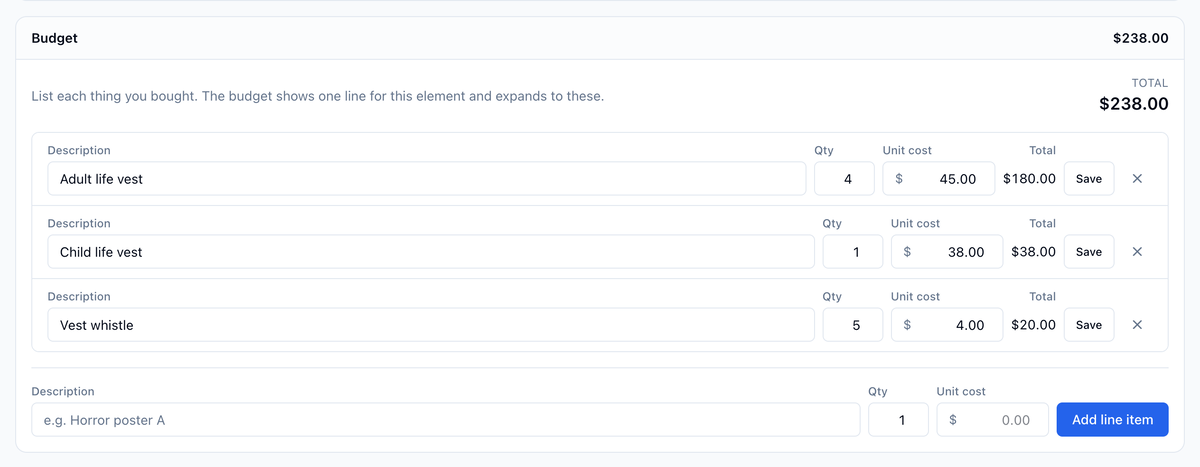
Task: Save the Adult life vest row
Action: (x=1089, y=179)
